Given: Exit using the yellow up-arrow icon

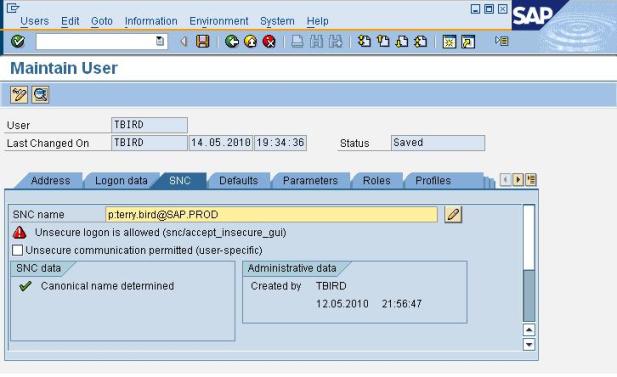Looking at the screenshot, I should tap(250, 41).
